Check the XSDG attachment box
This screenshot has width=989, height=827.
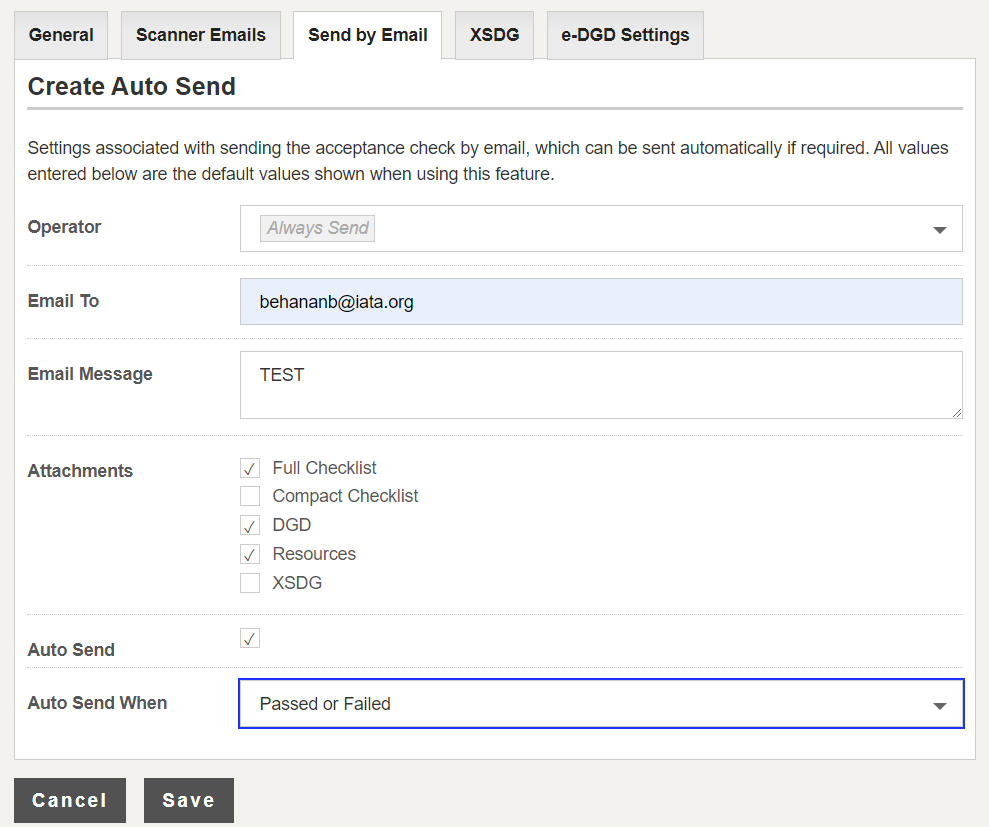click(250, 583)
